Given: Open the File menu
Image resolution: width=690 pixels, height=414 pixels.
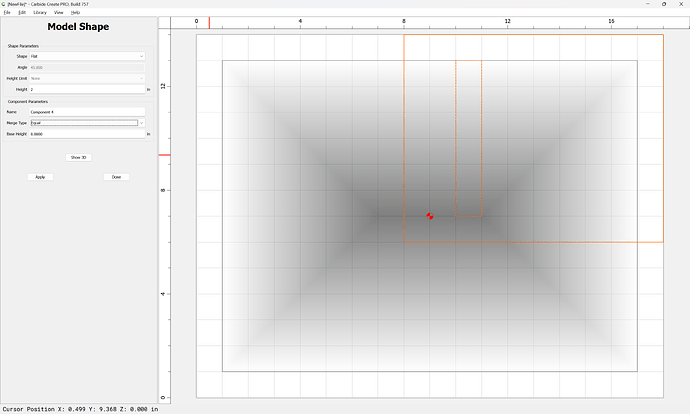Looking at the screenshot, I should pos(7,13).
